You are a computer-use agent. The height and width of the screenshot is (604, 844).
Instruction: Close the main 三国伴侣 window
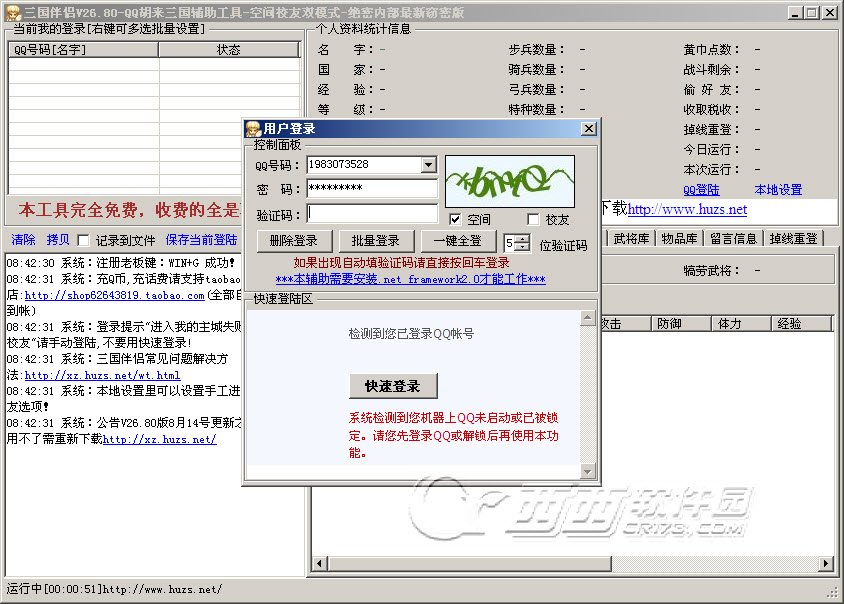pos(829,12)
